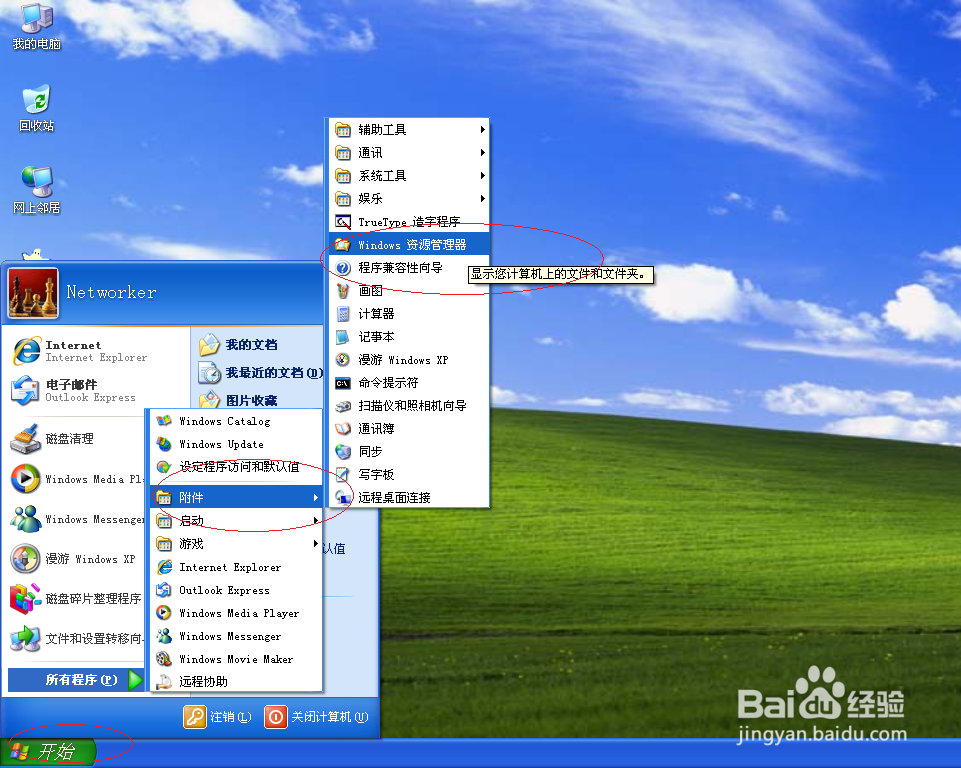Open Set Program Access and Defaults (设定程序访问和默认值)
961x768 pixels.
pyautogui.click(x=237, y=467)
